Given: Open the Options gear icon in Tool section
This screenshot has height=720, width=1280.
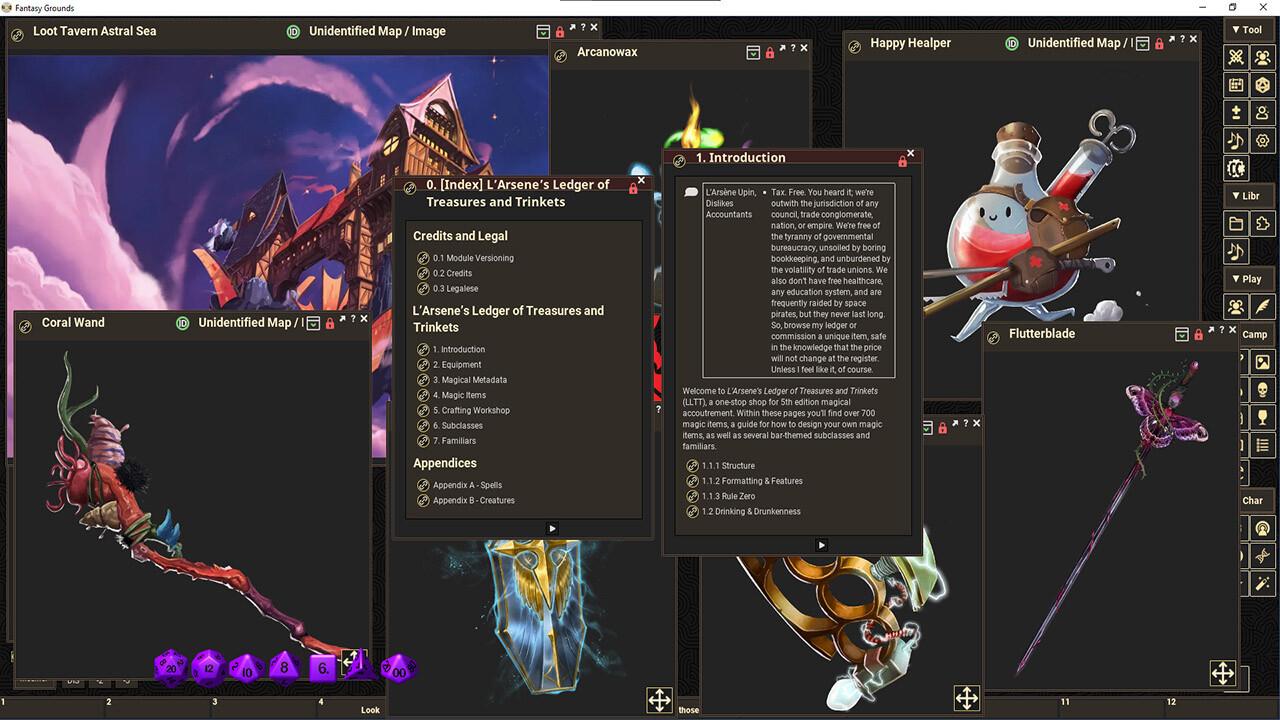Looking at the screenshot, I should [1263, 141].
